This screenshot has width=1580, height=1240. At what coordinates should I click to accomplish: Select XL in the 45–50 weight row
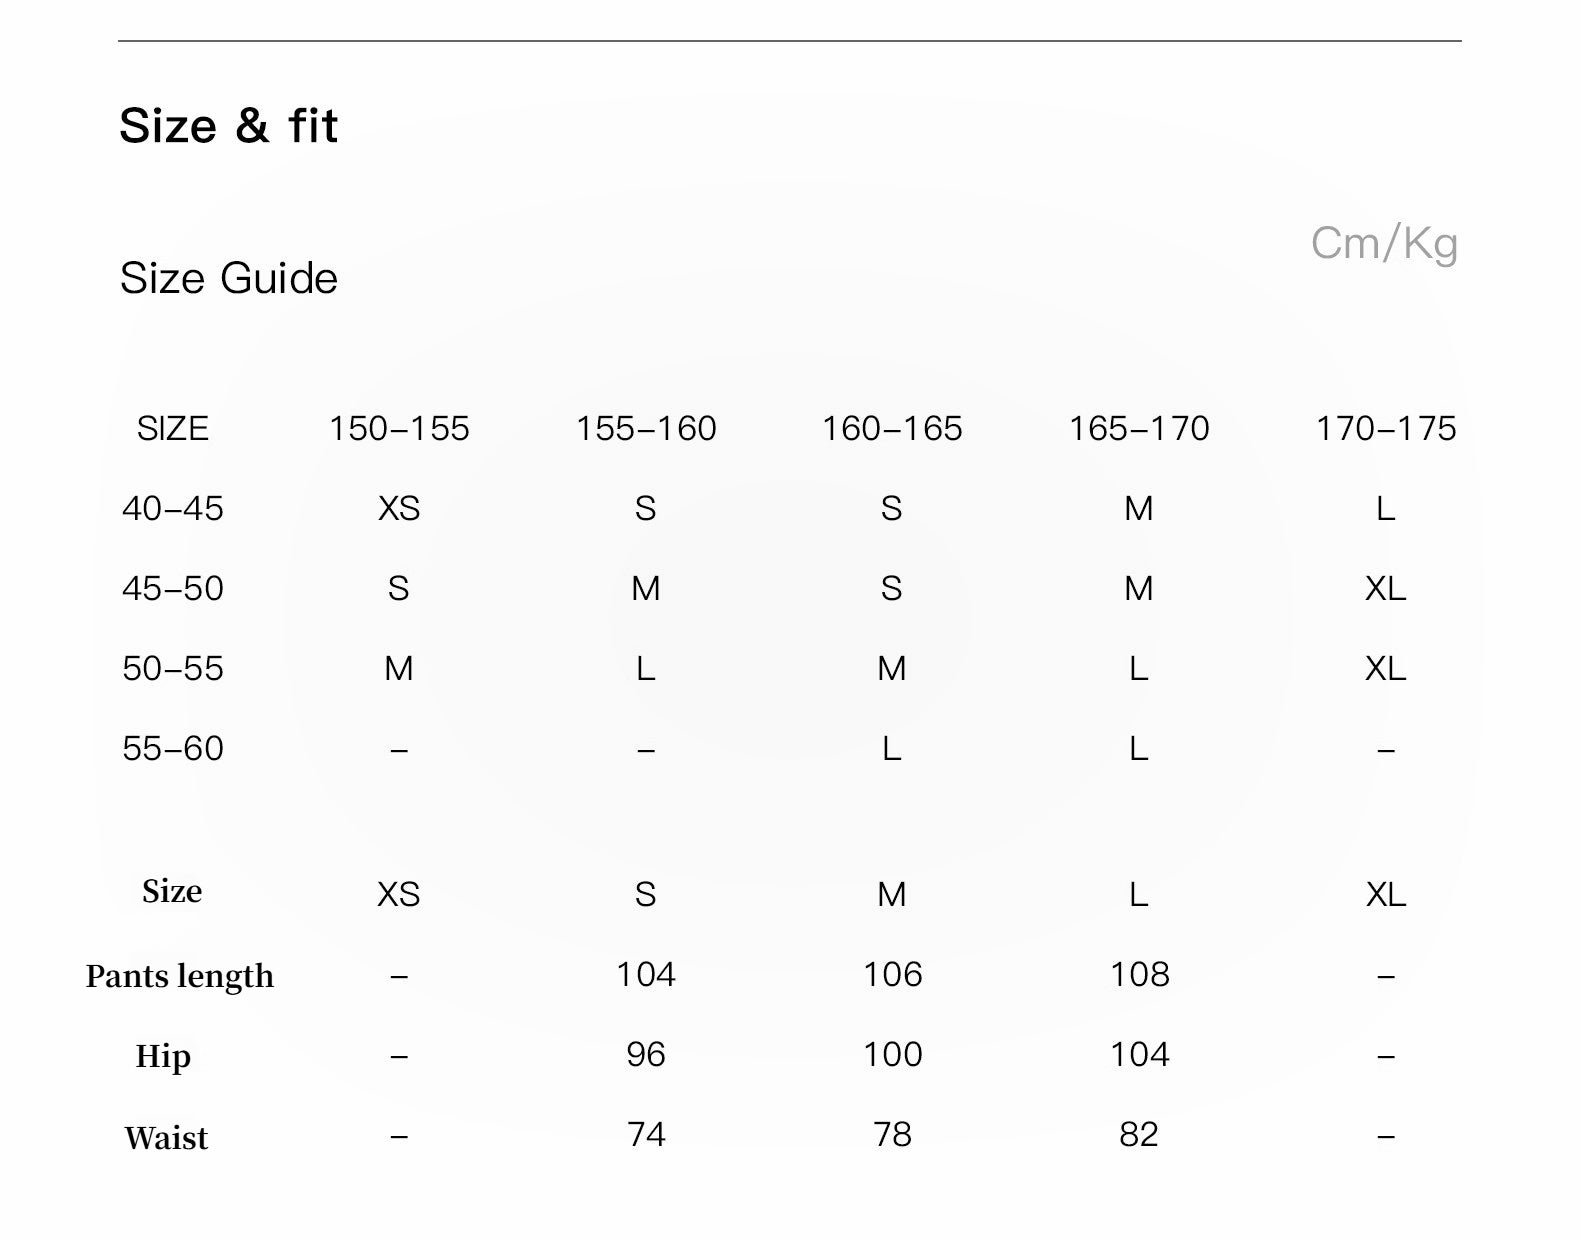tap(1386, 588)
